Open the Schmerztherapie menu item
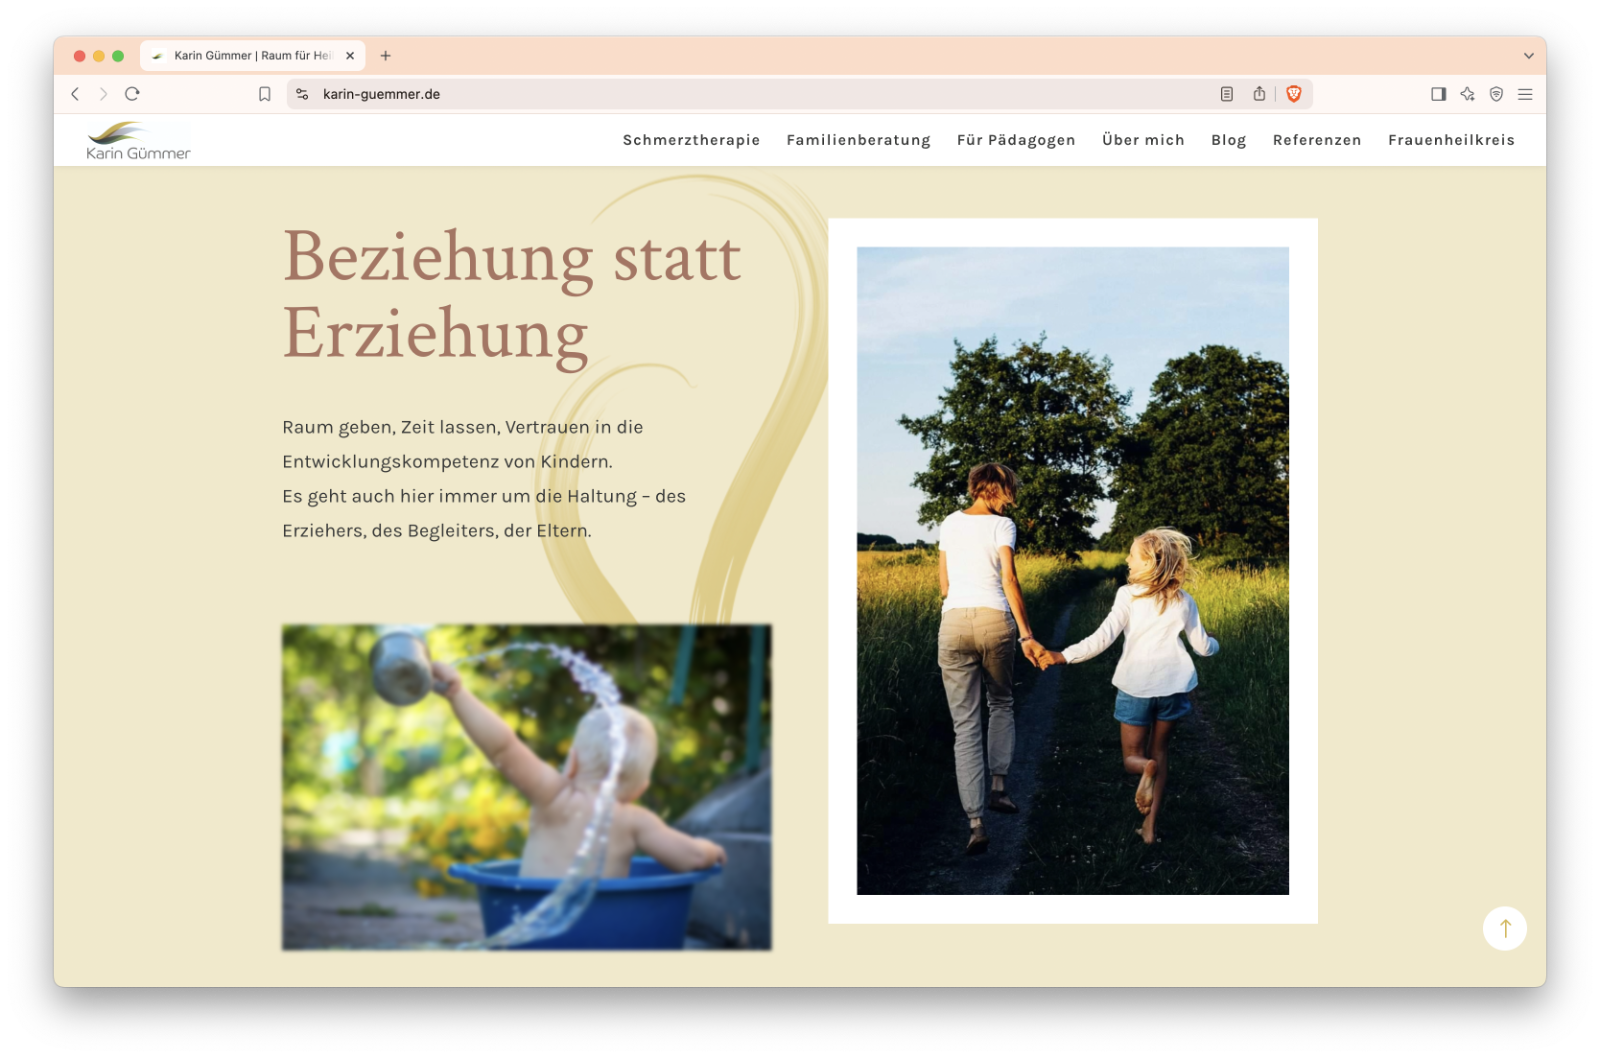This screenshot has width=1600, height=1058. (x=691, y=140)
